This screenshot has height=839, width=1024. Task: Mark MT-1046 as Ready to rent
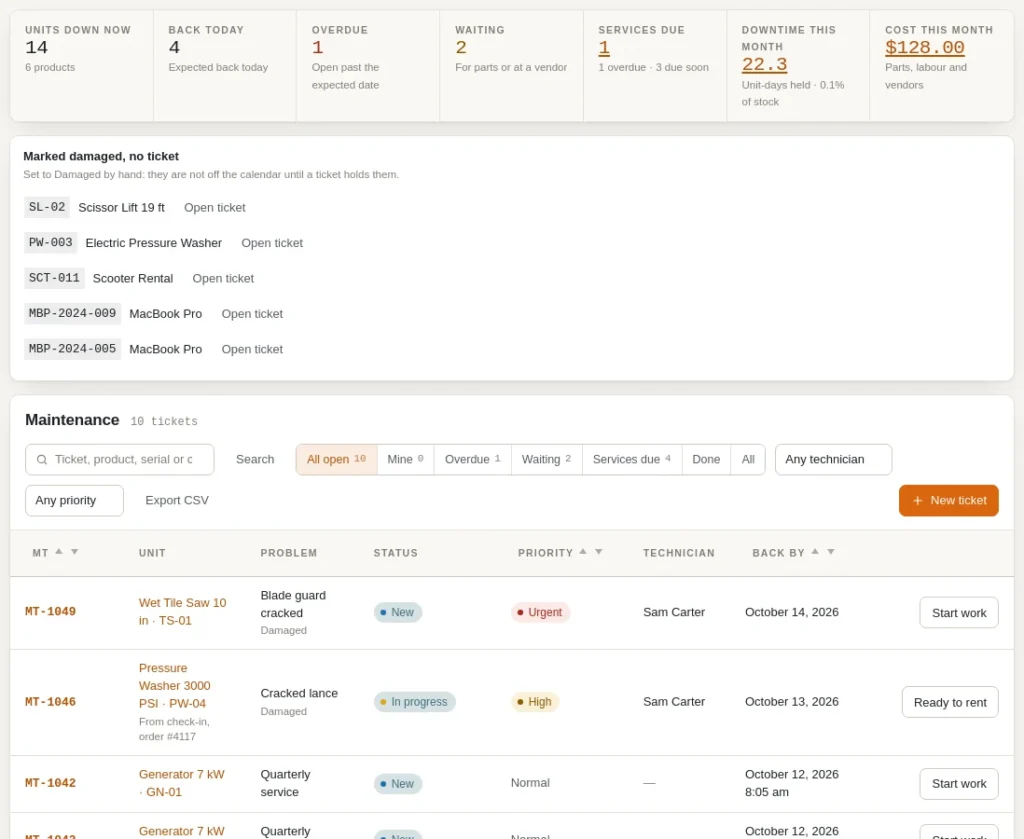coord(950,702)
